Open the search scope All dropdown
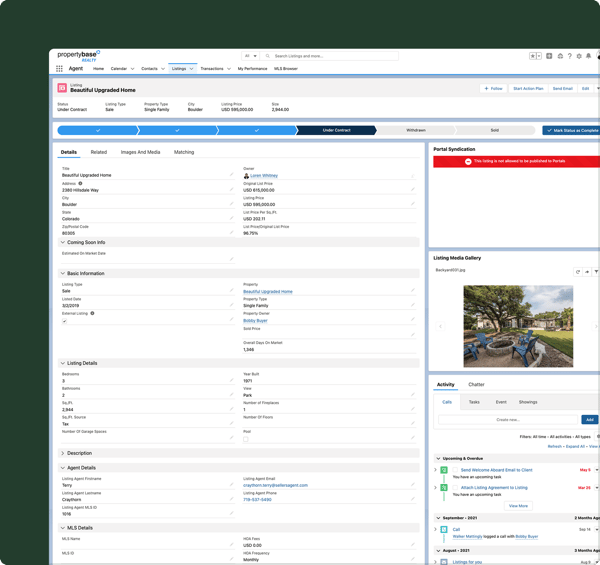This screenshot has height=565, width=600. tap(251, 56)
